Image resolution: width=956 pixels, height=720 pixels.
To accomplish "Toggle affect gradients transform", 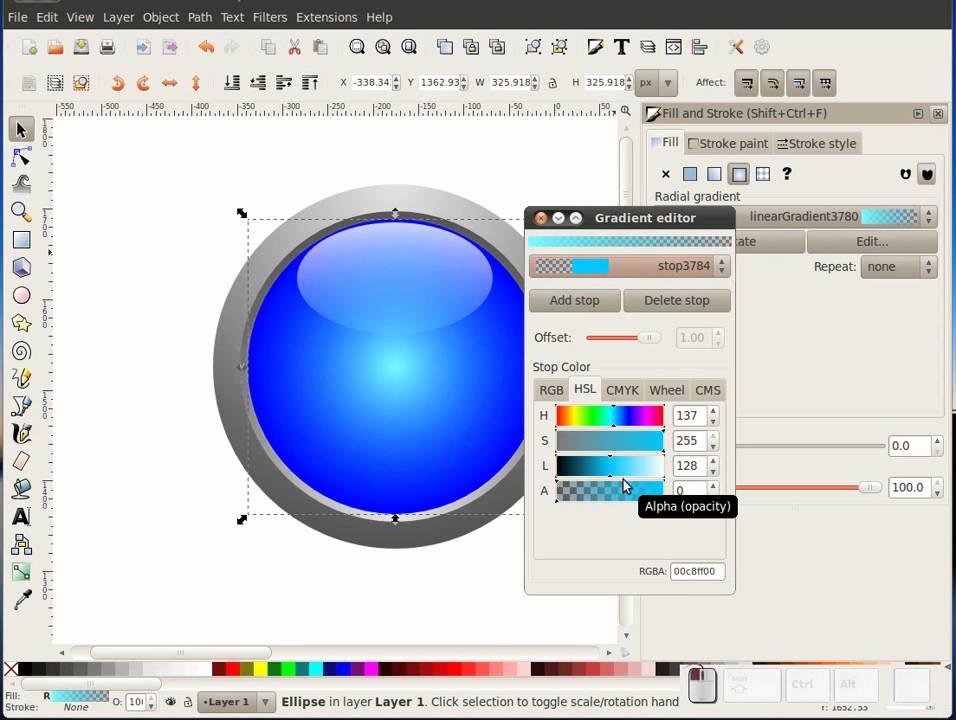I will pos(799,83).
